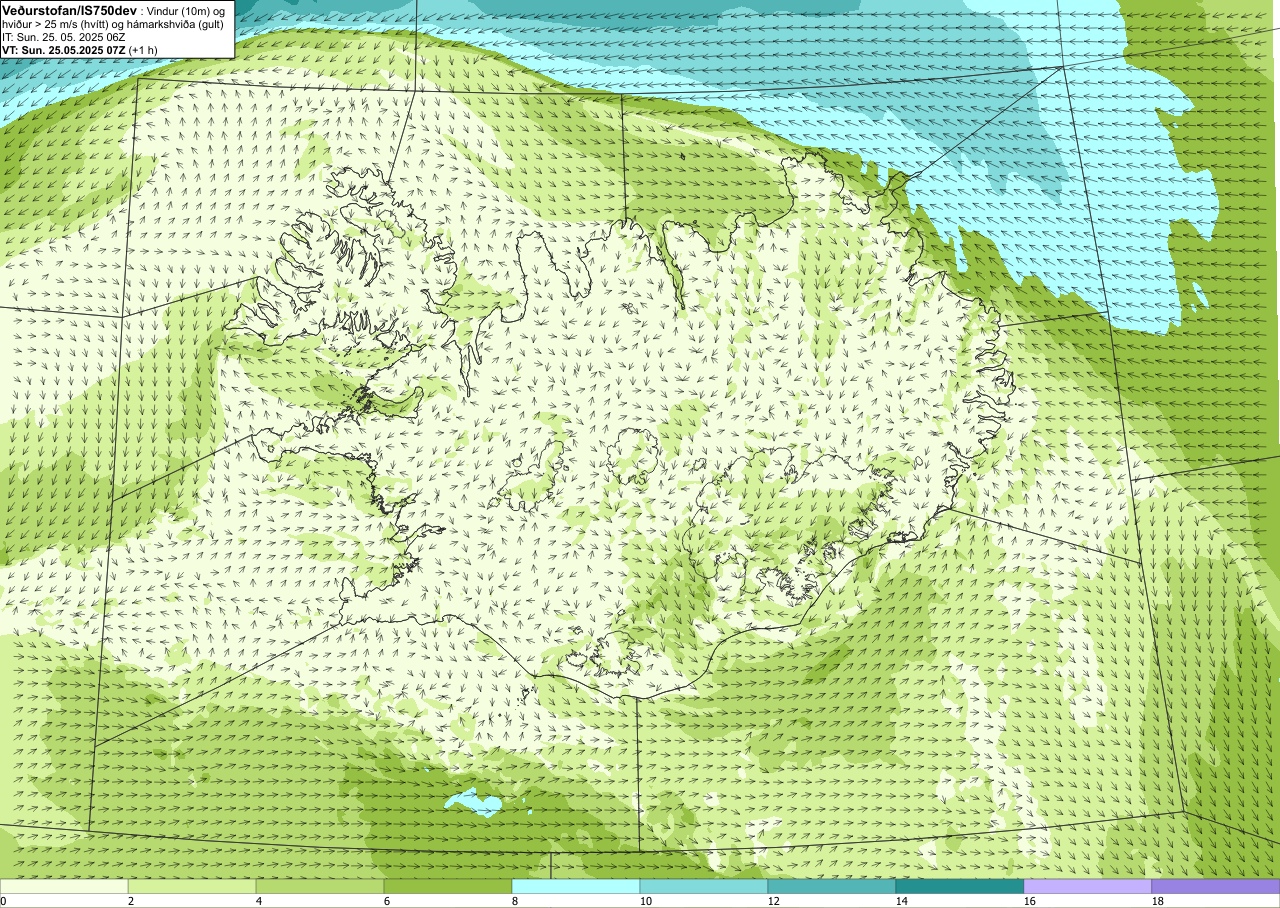
Task: Click the 'IT: Sun. 25. 05. 2025 06Z' line
Action: coord(64,37)
